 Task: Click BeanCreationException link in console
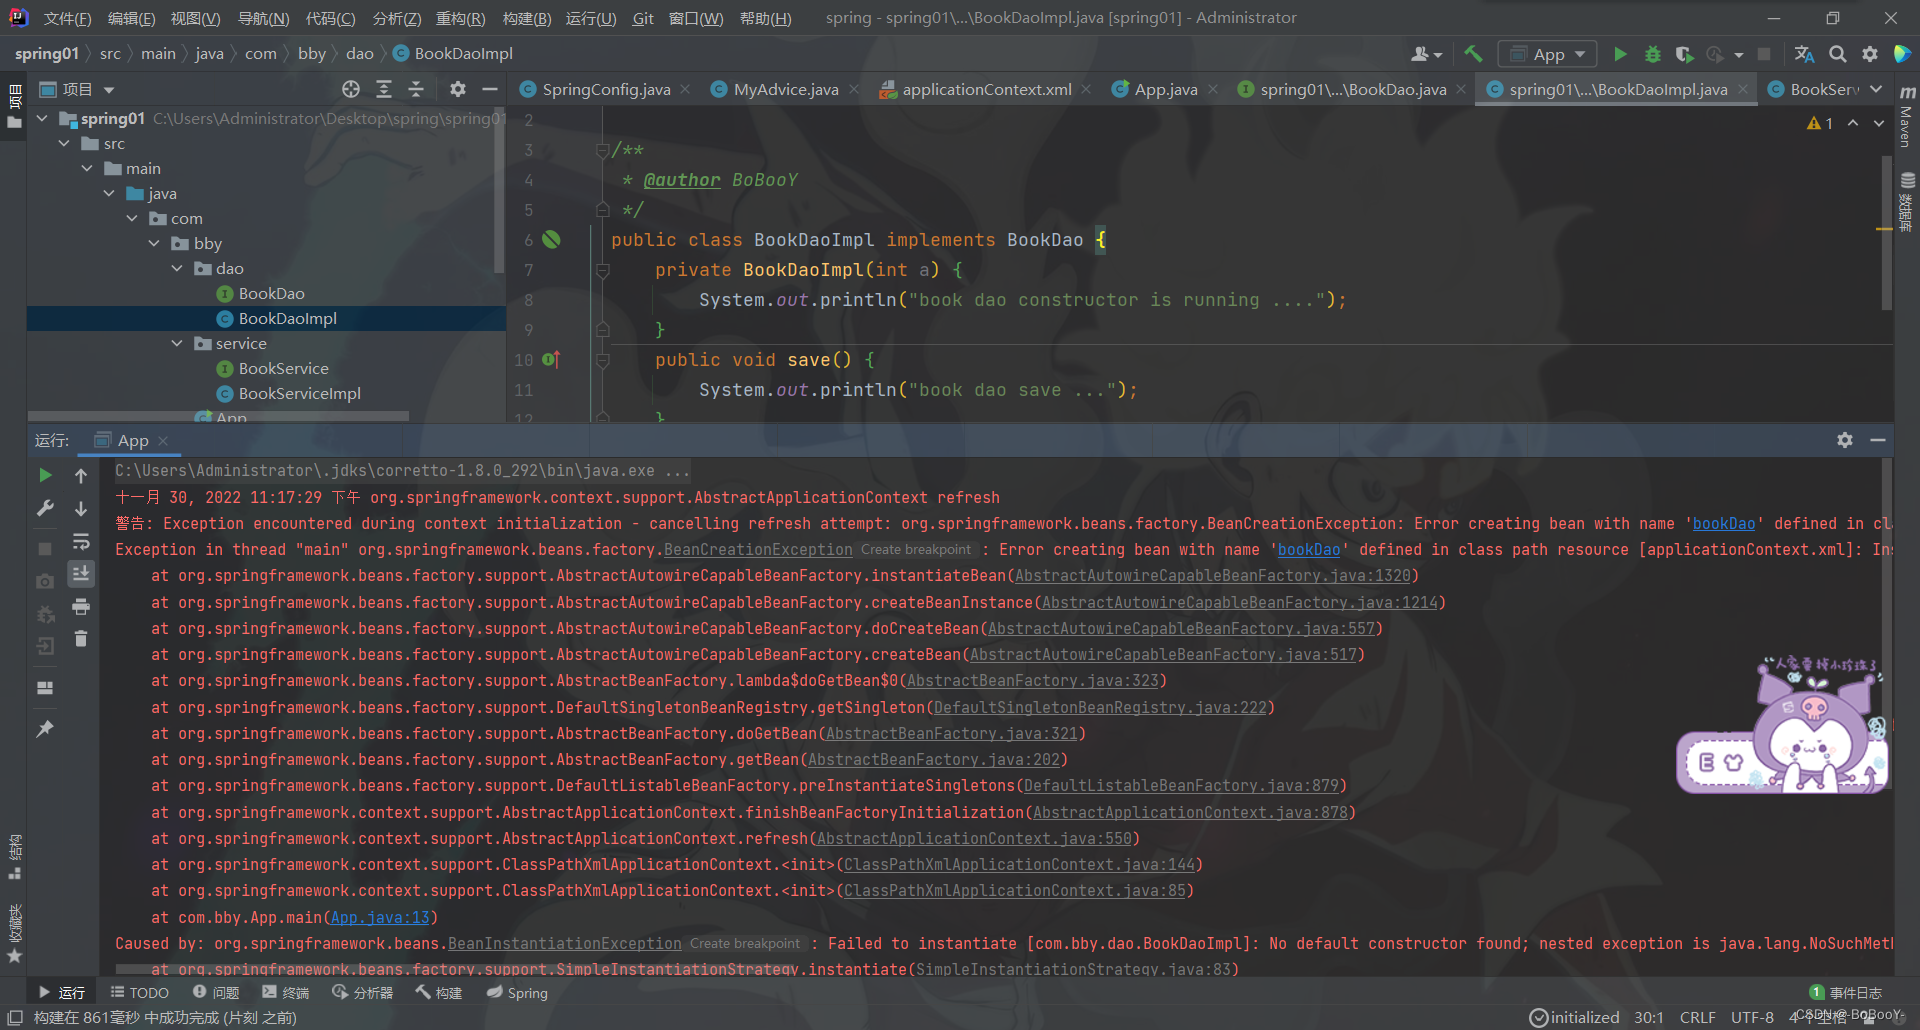click(x=758, y=549)
